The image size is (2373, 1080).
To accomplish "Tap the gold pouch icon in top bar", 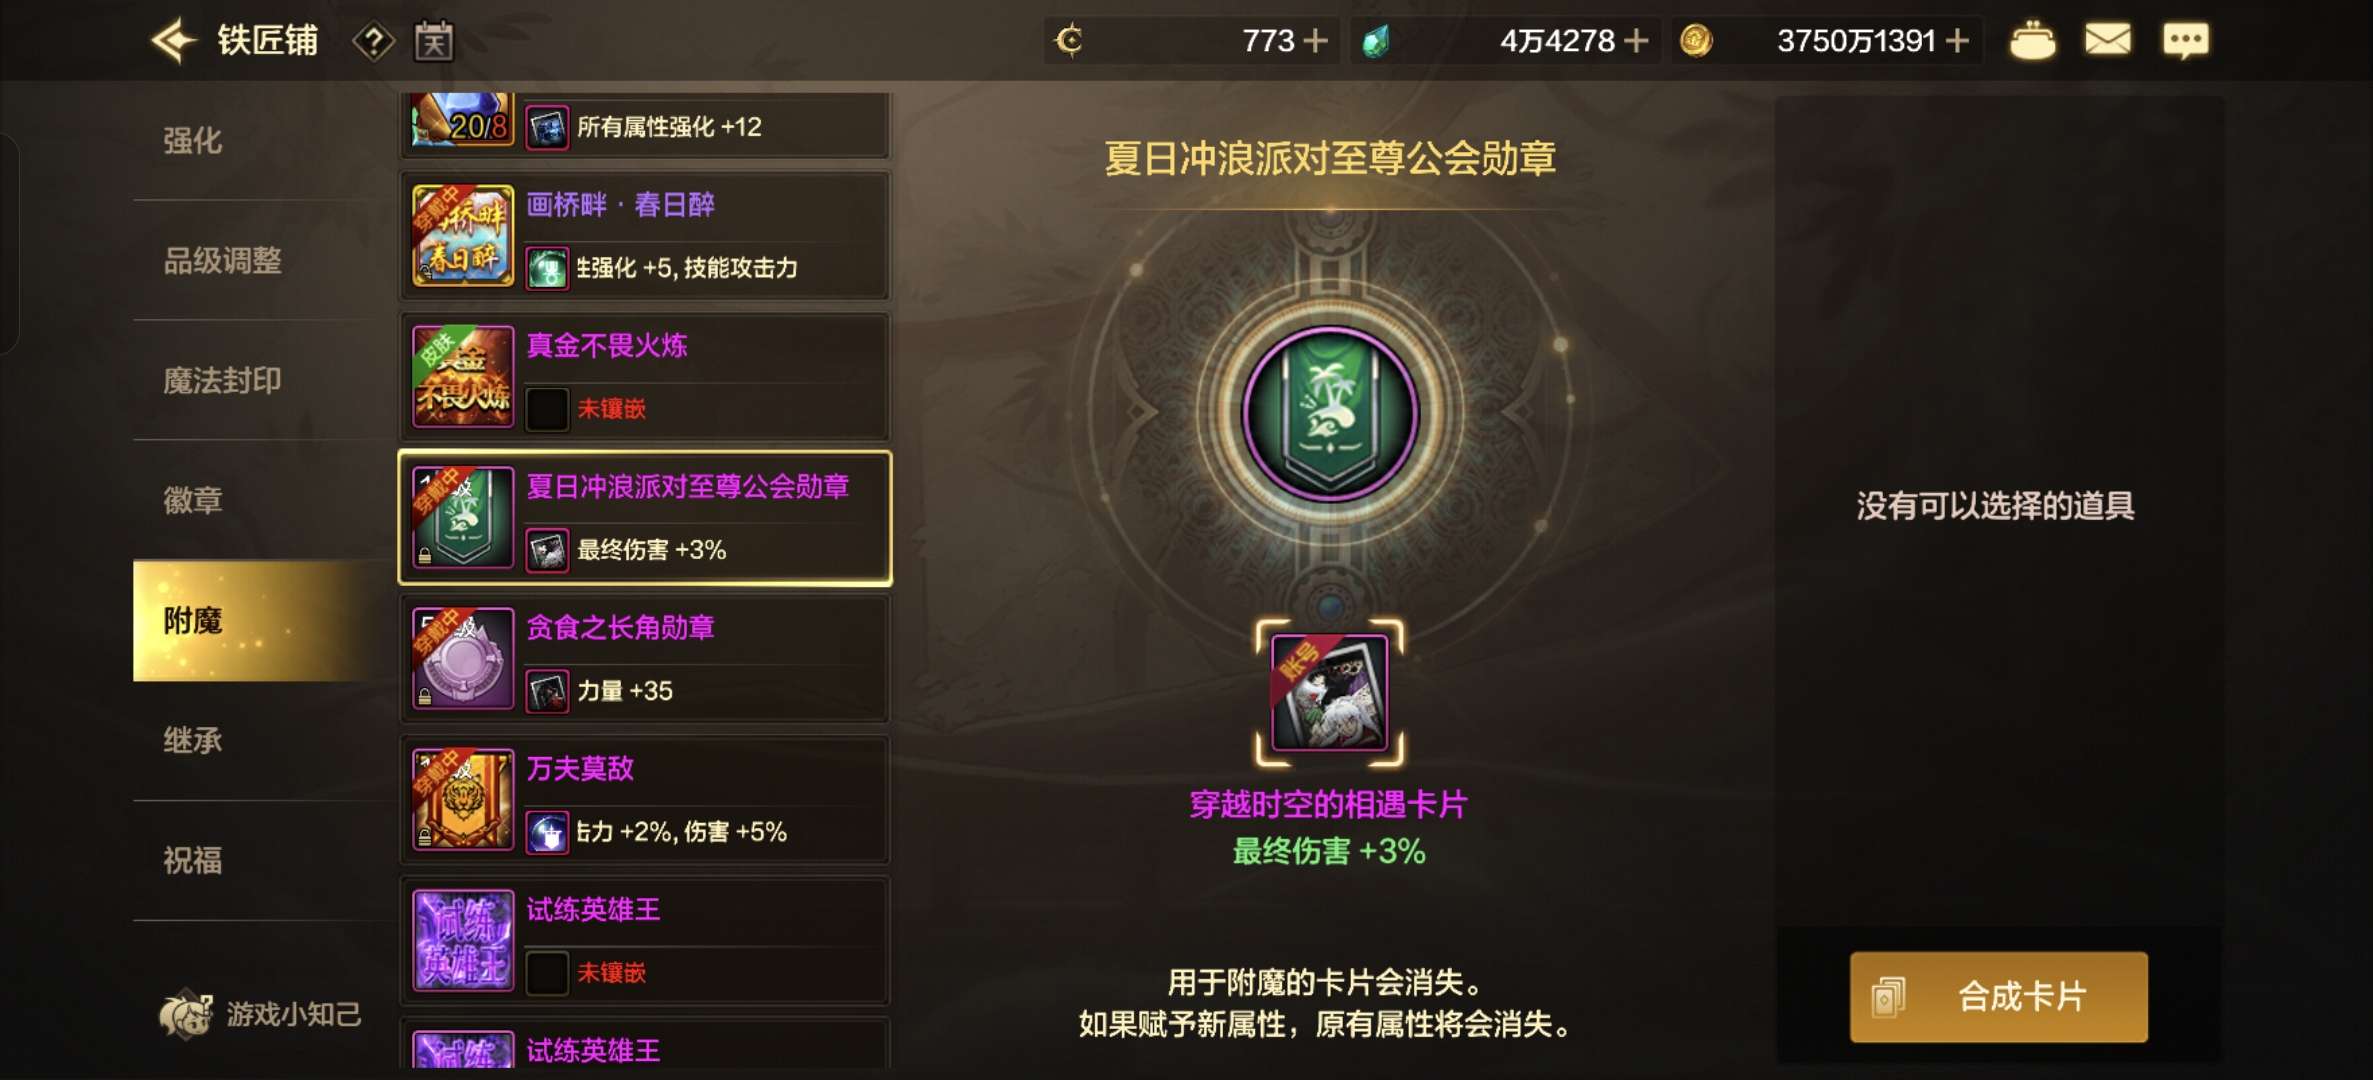I will click(x=2031, y=41).
